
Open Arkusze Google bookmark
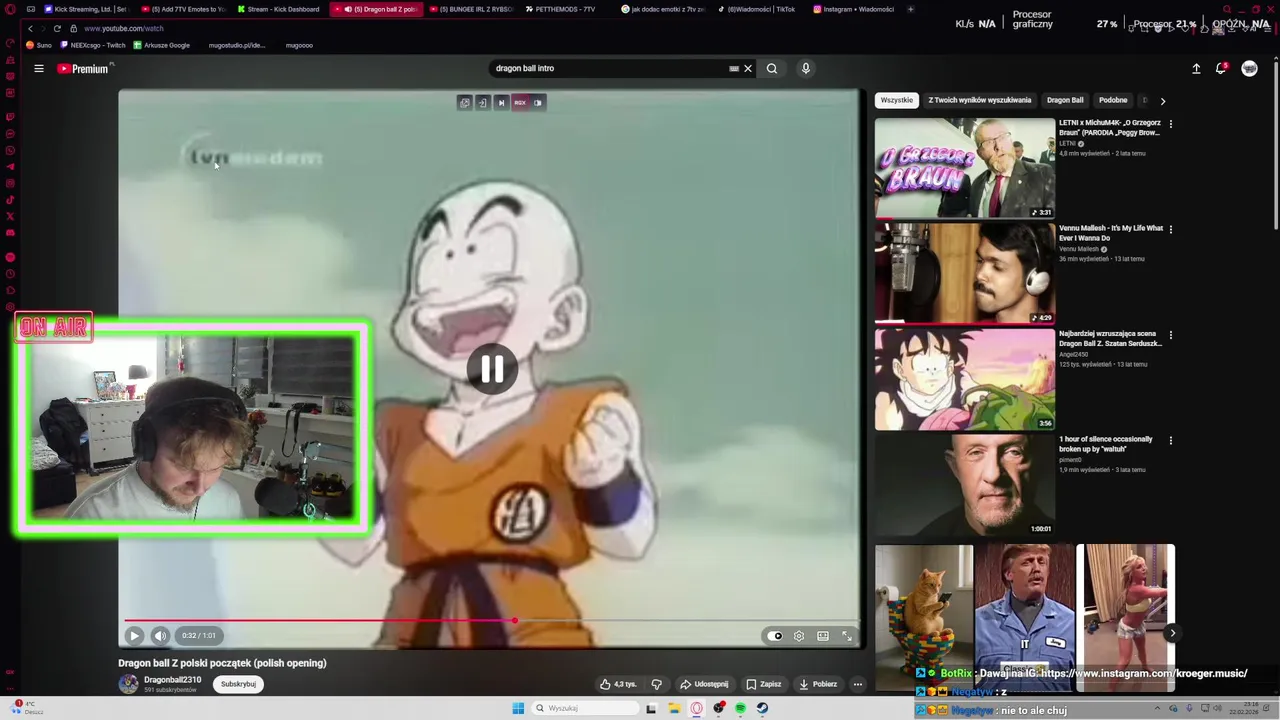(161, 45)
